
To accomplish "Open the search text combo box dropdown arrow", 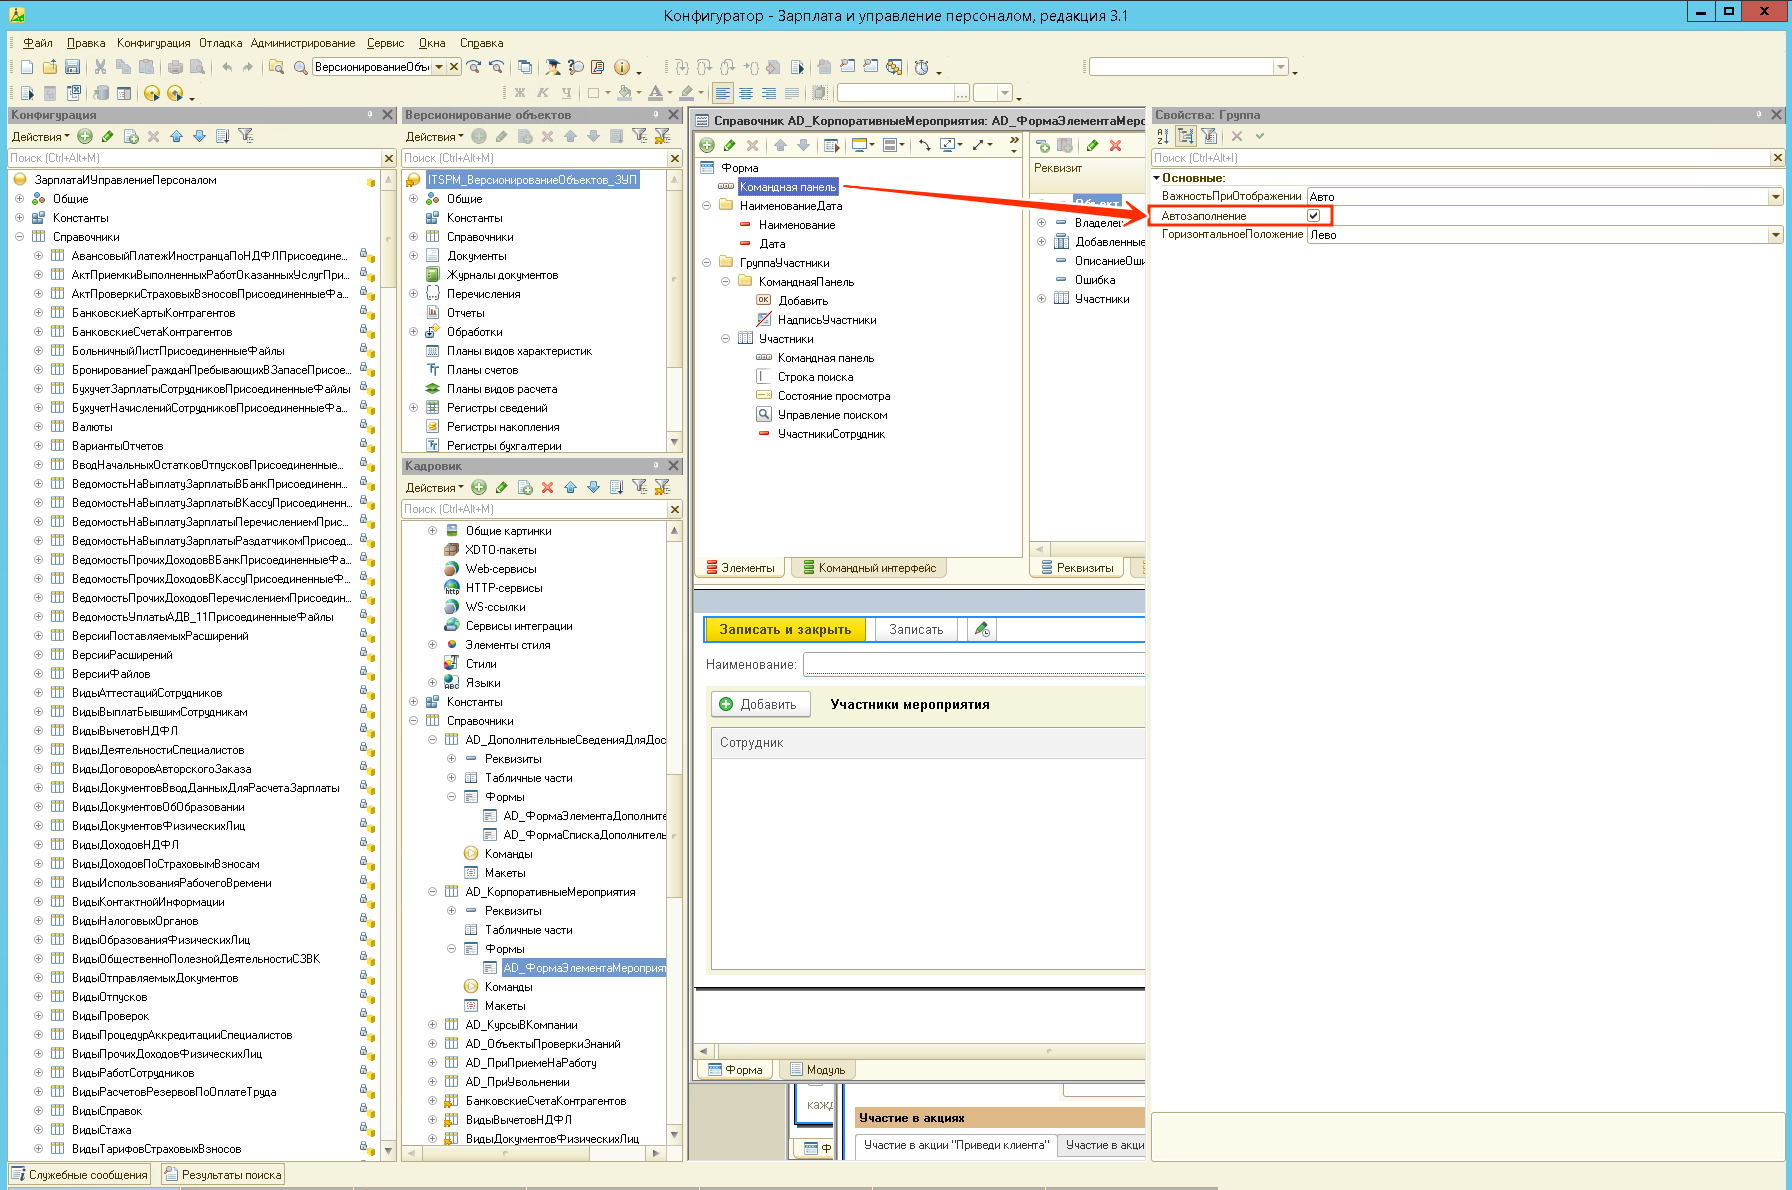I will (439, 67).
